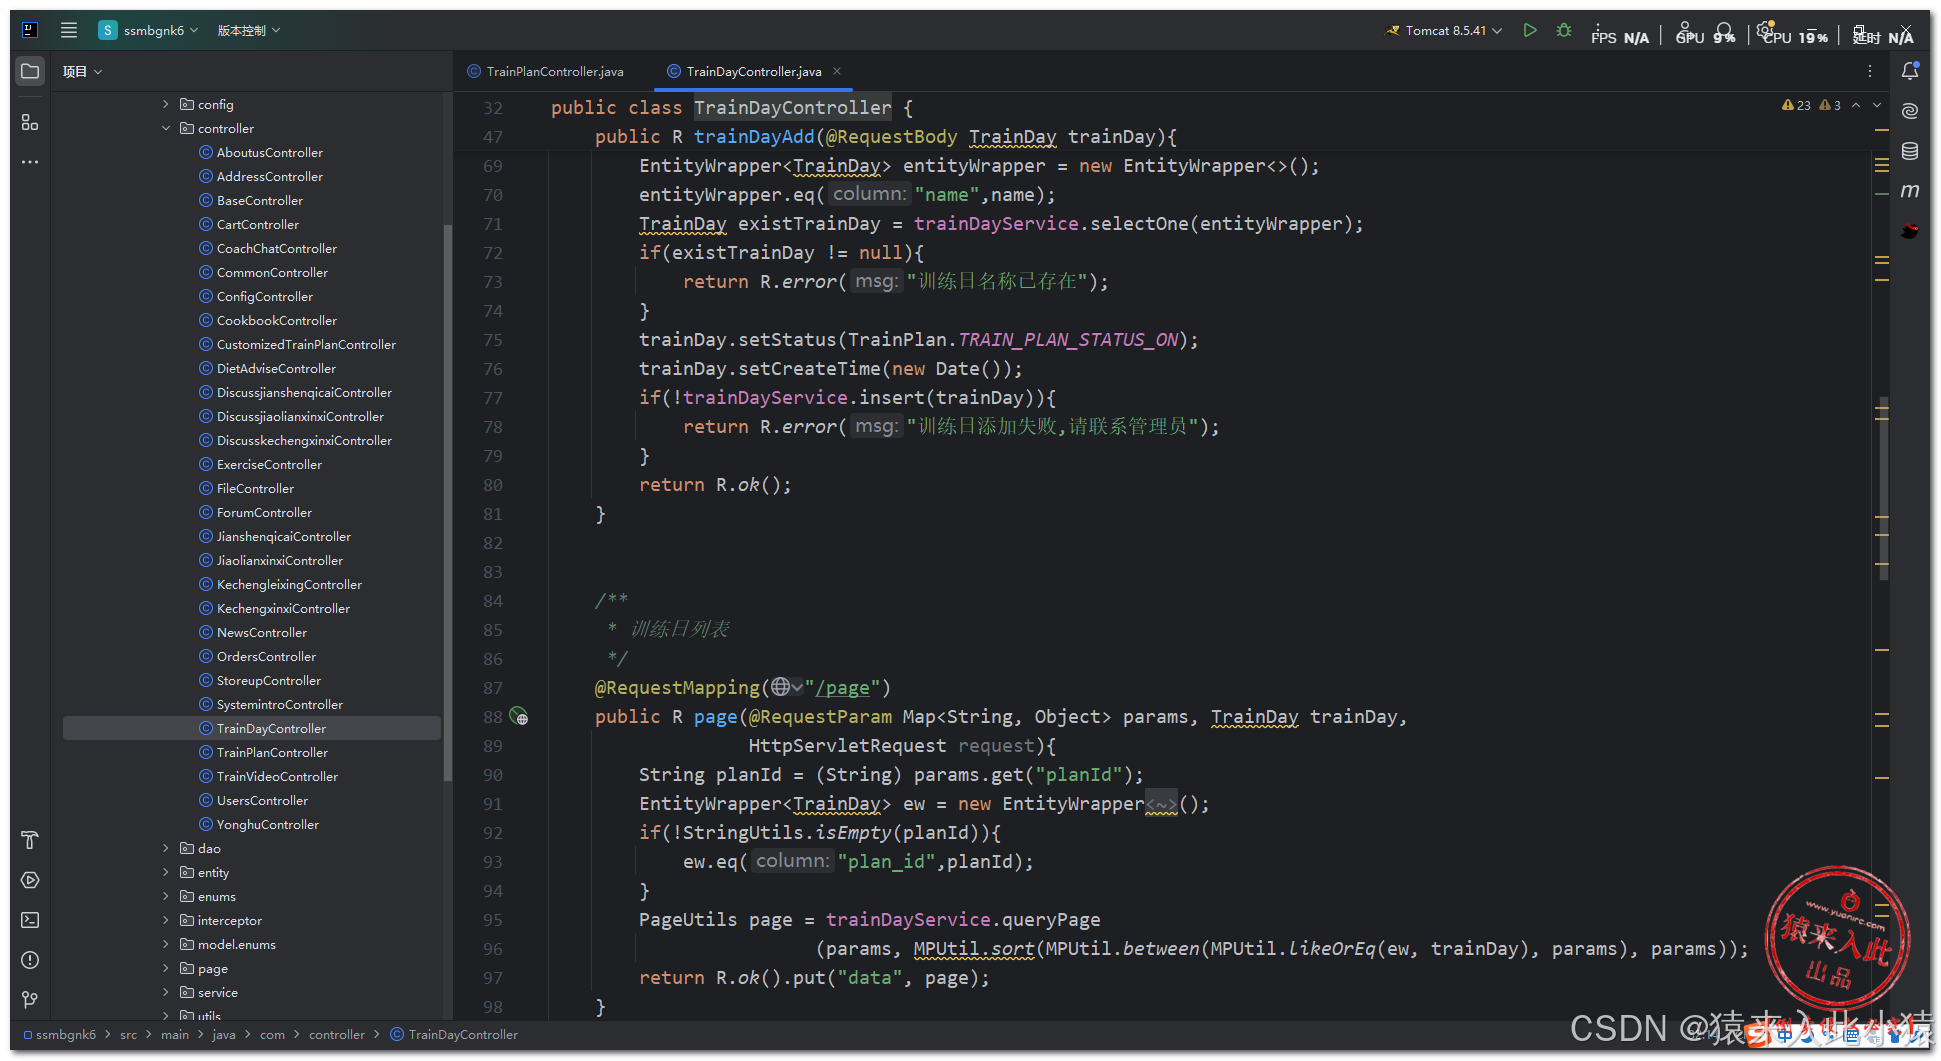The height and width of the screenshot is (1061, 1941).
Task: Go to next highlighted problem arrow
Action: (1877, 105)
